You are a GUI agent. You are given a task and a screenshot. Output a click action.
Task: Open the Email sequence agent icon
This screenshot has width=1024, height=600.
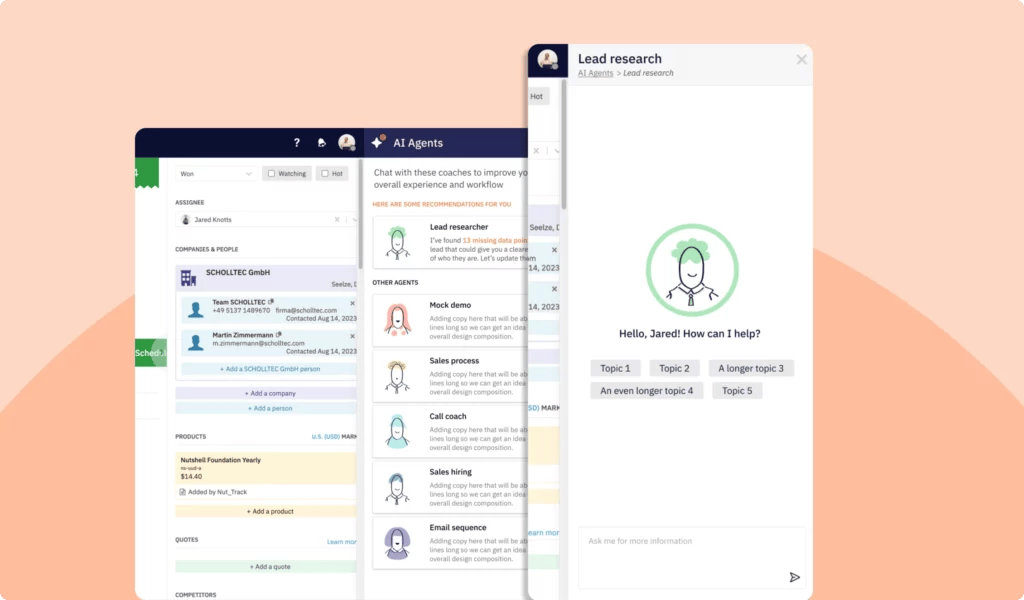(x=396, y=543)
